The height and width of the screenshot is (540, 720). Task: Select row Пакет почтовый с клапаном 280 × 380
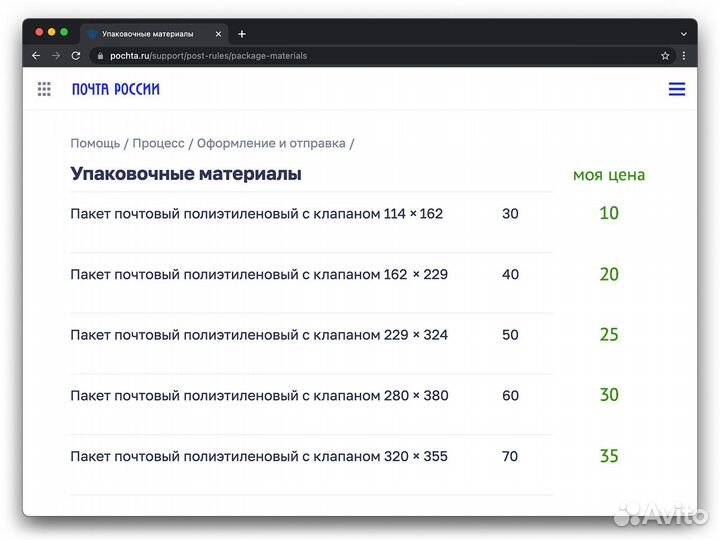311,404
